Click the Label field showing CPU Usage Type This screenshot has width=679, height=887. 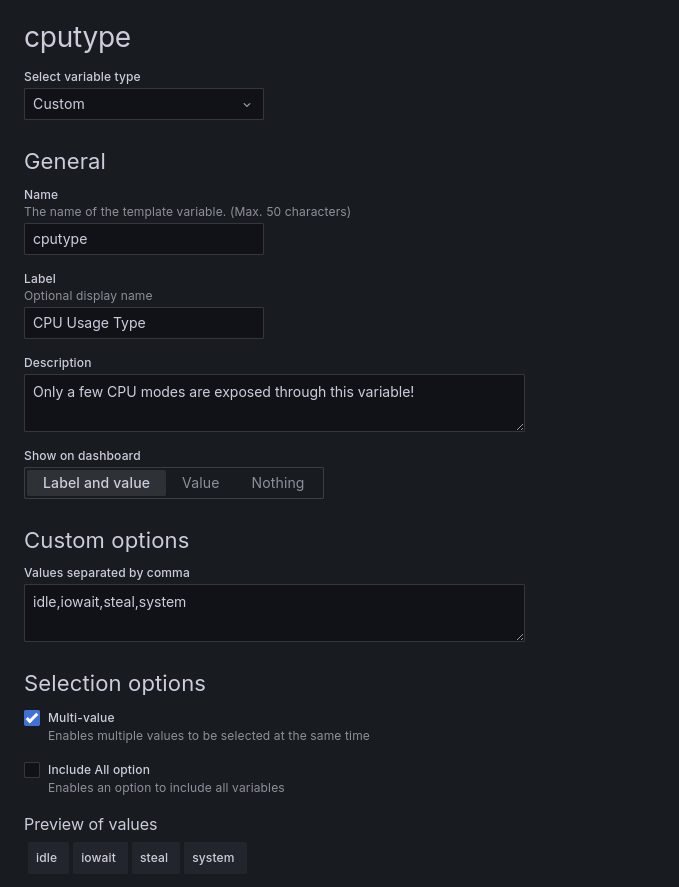coord(144,323)
